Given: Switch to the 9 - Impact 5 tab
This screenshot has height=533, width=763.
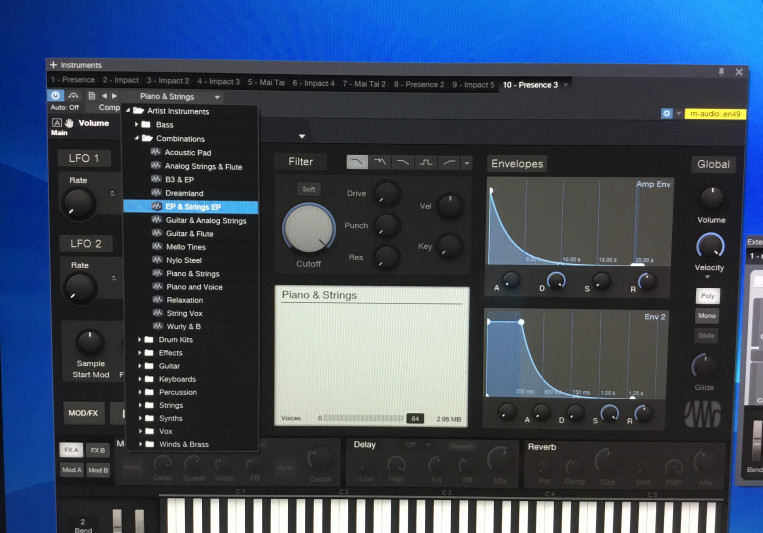Looking at the screenshot, I should pyautogui.click(x=473, y=85).
